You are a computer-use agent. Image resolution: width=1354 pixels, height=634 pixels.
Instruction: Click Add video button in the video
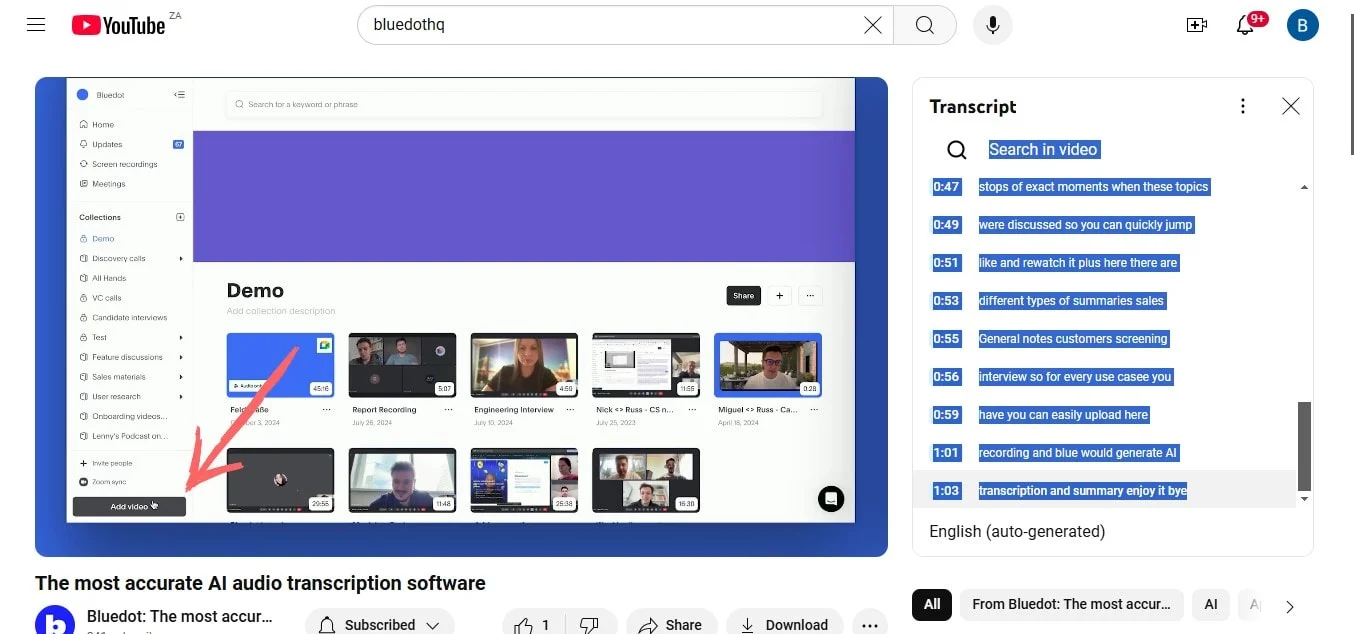coord(129,506)
